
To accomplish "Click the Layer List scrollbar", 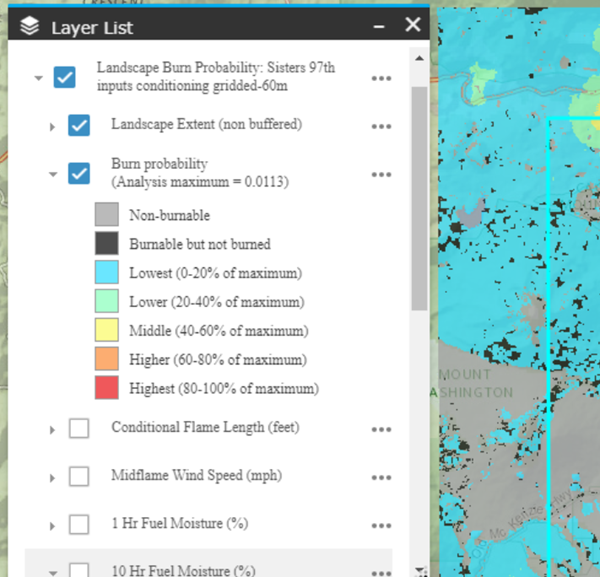I will (420, 200).
